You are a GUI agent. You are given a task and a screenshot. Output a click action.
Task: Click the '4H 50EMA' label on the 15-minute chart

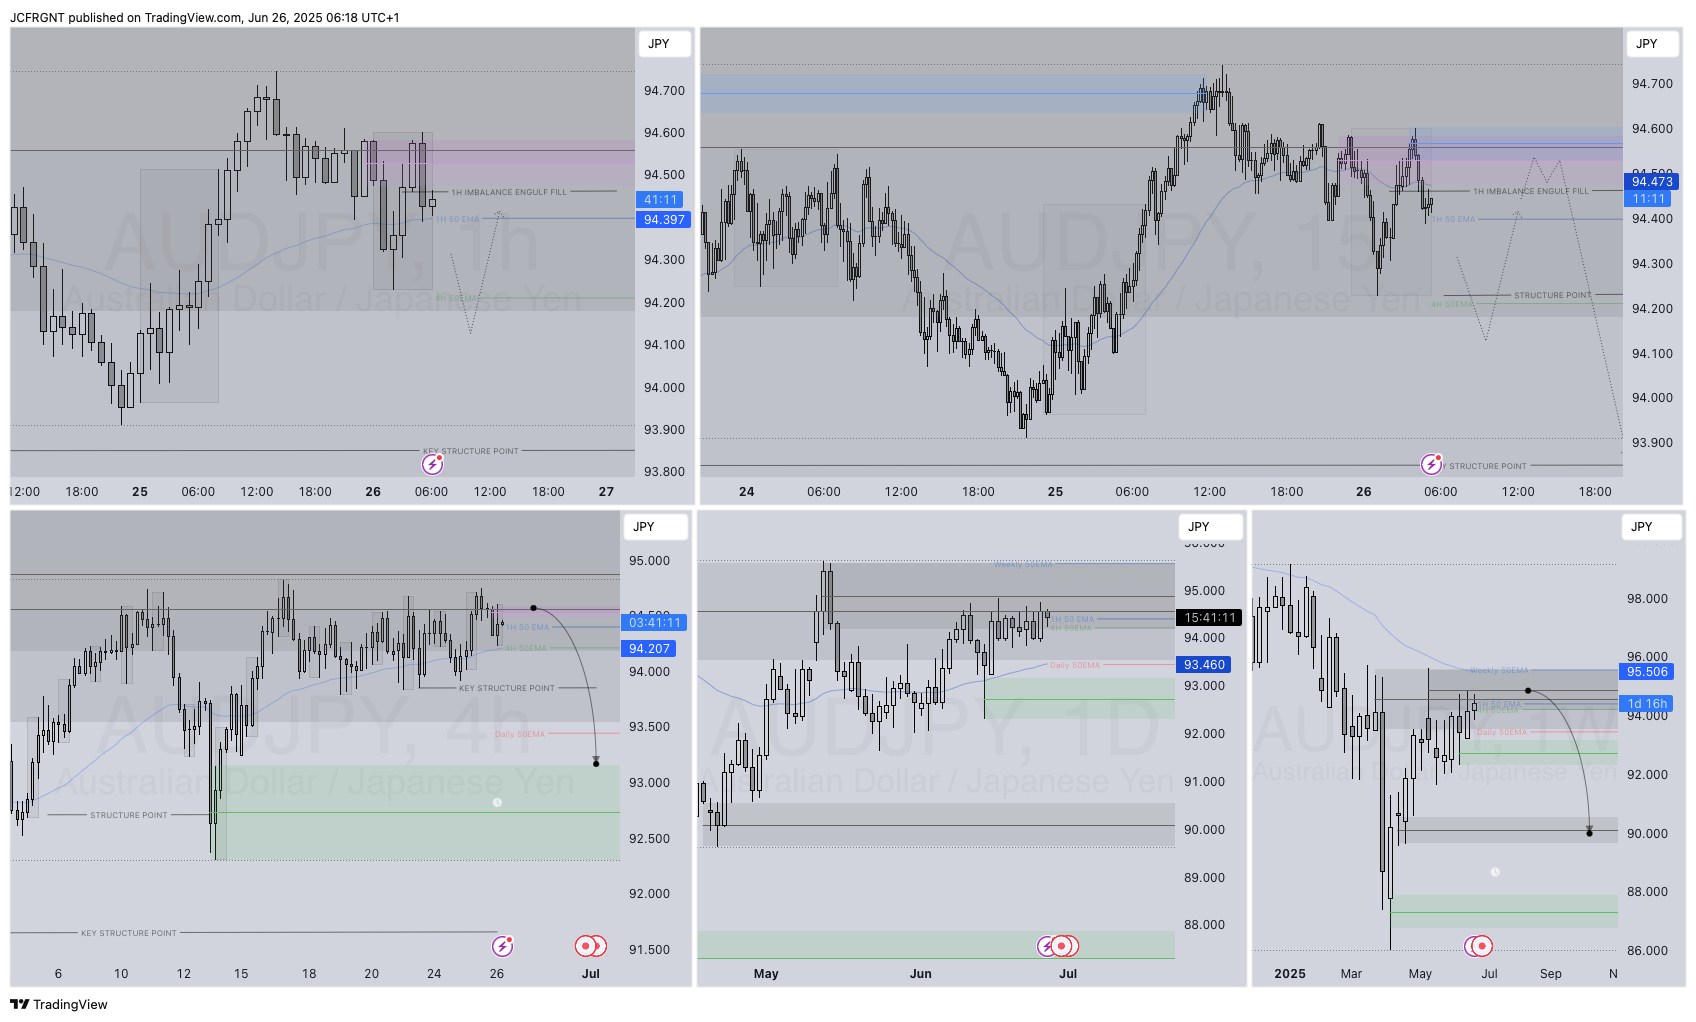1452,304
